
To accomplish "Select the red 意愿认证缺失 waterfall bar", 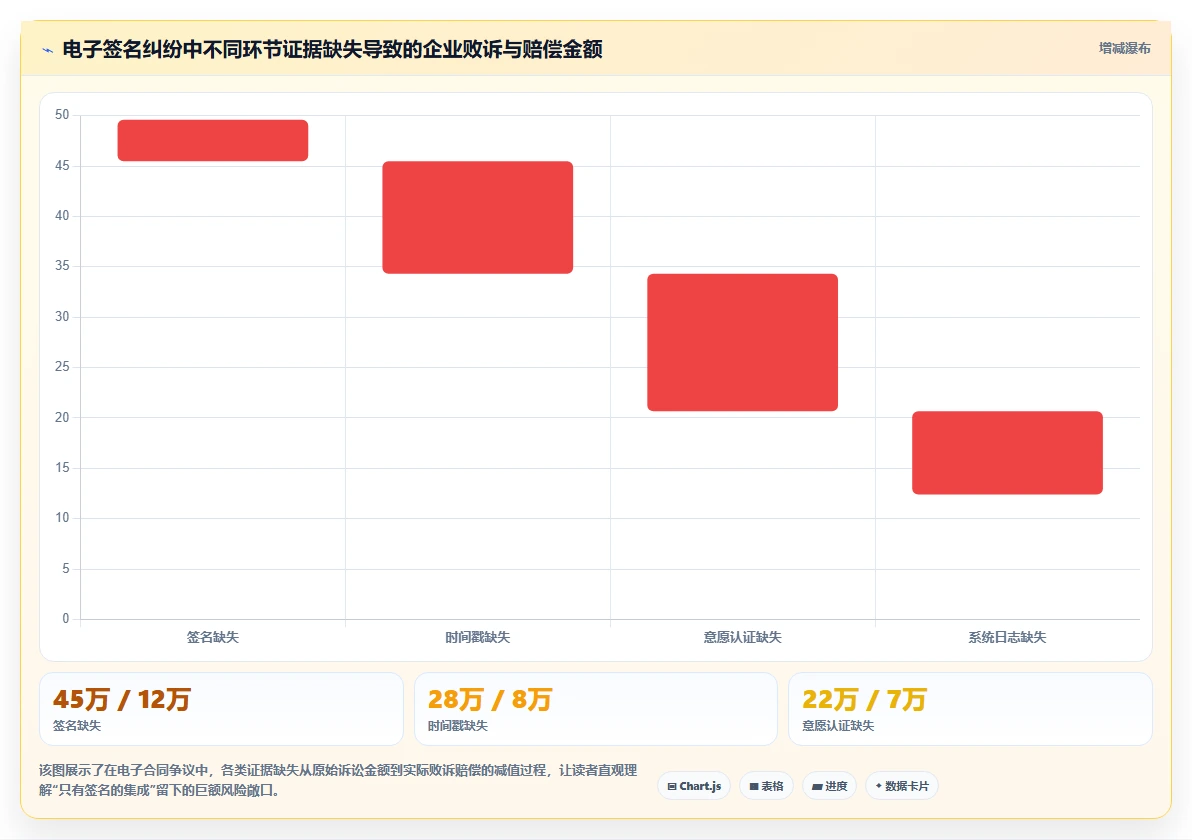I will [x=742, y=342].
